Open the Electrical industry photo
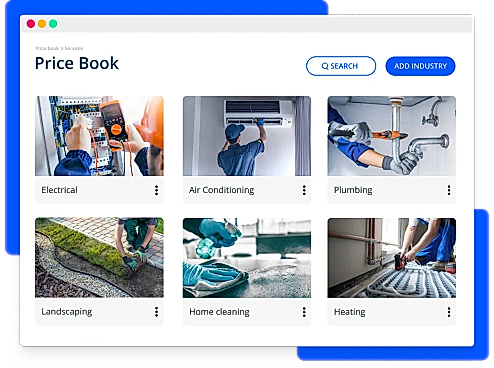Screen dimensions: 494x368 (x=99, y=136)
